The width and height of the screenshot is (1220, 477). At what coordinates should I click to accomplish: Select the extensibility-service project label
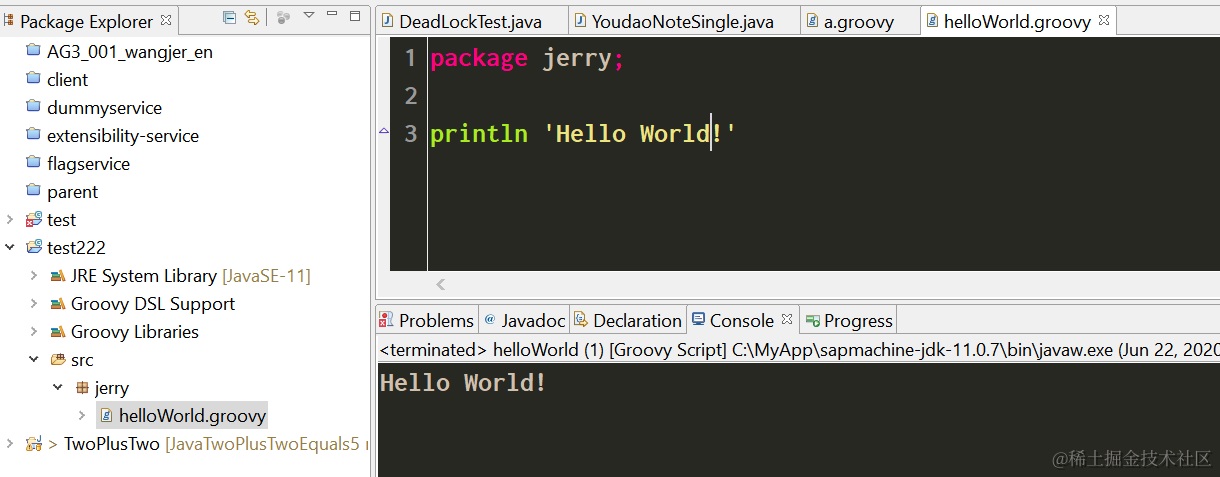click(123, 135)
